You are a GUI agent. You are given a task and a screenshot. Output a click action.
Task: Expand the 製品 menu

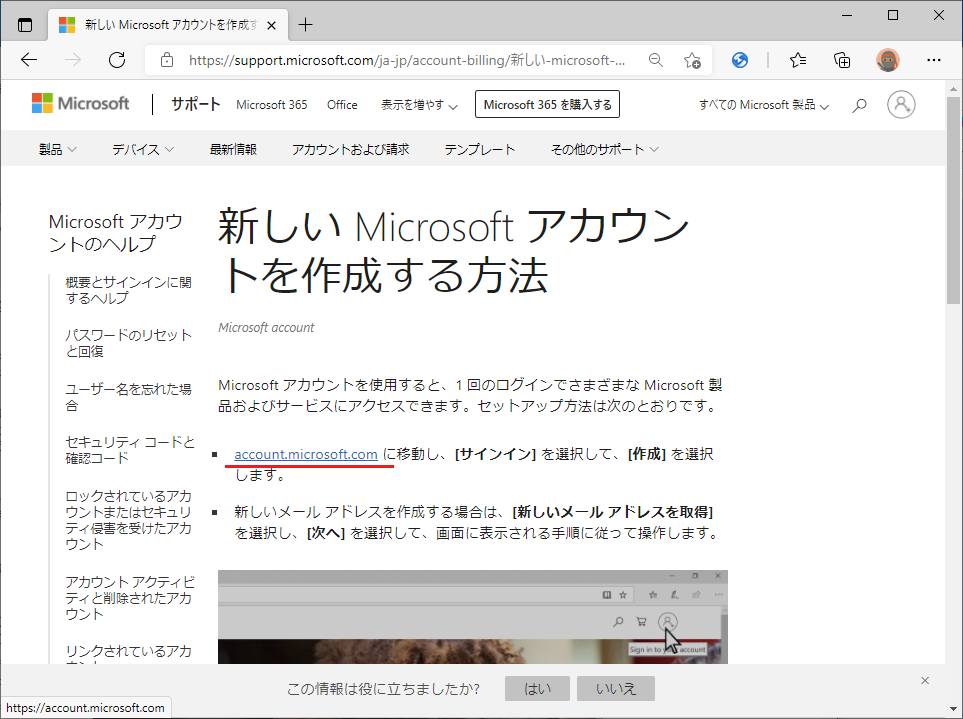point(57,149)
